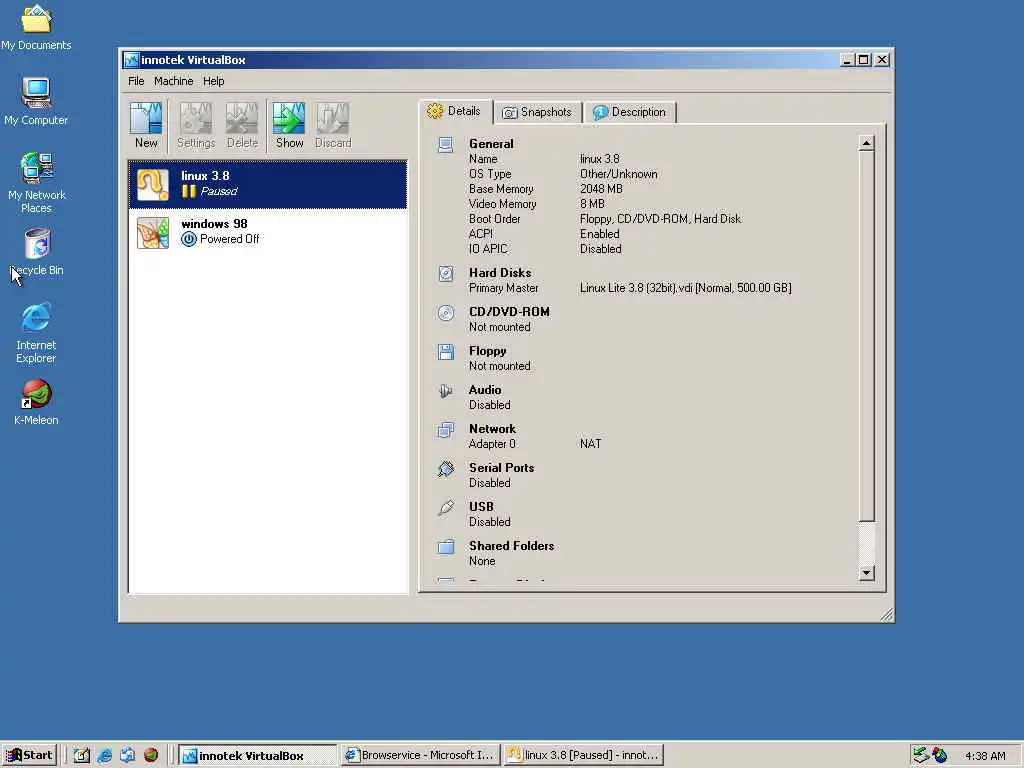1024x768 pixels.
Task: Click the 2048 MB base memory value
Action: pos(601,189)
